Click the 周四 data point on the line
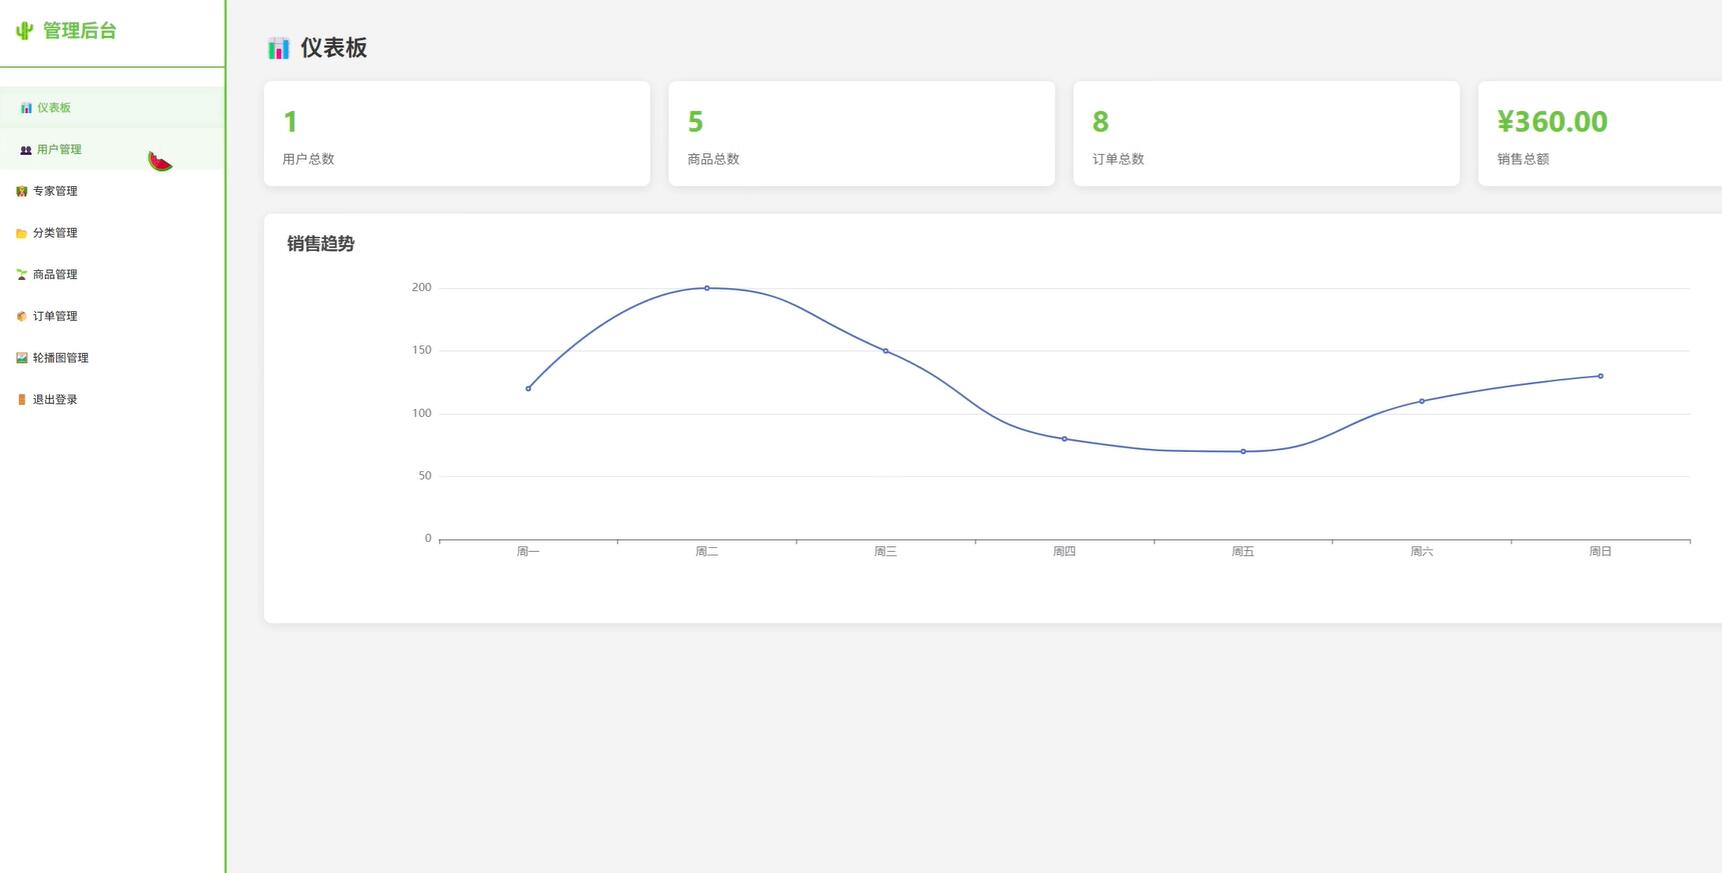 point(1064,439)
